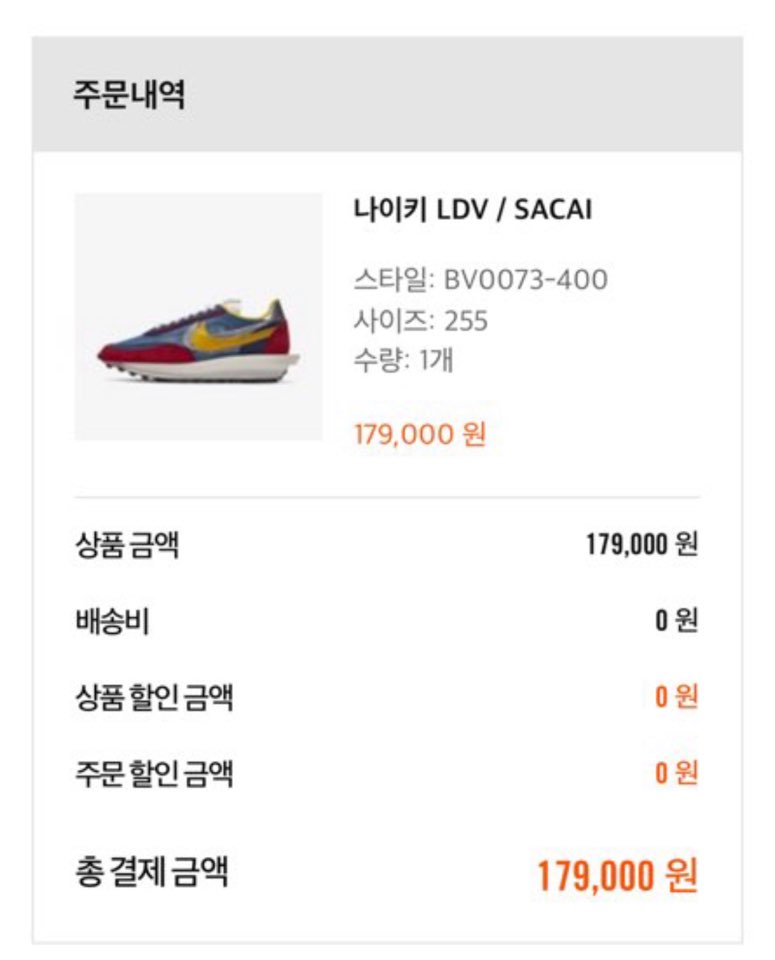Click the 상품 금액 value 179,000 원
Viewport: 775px width, 960px height.
(642, 544)
